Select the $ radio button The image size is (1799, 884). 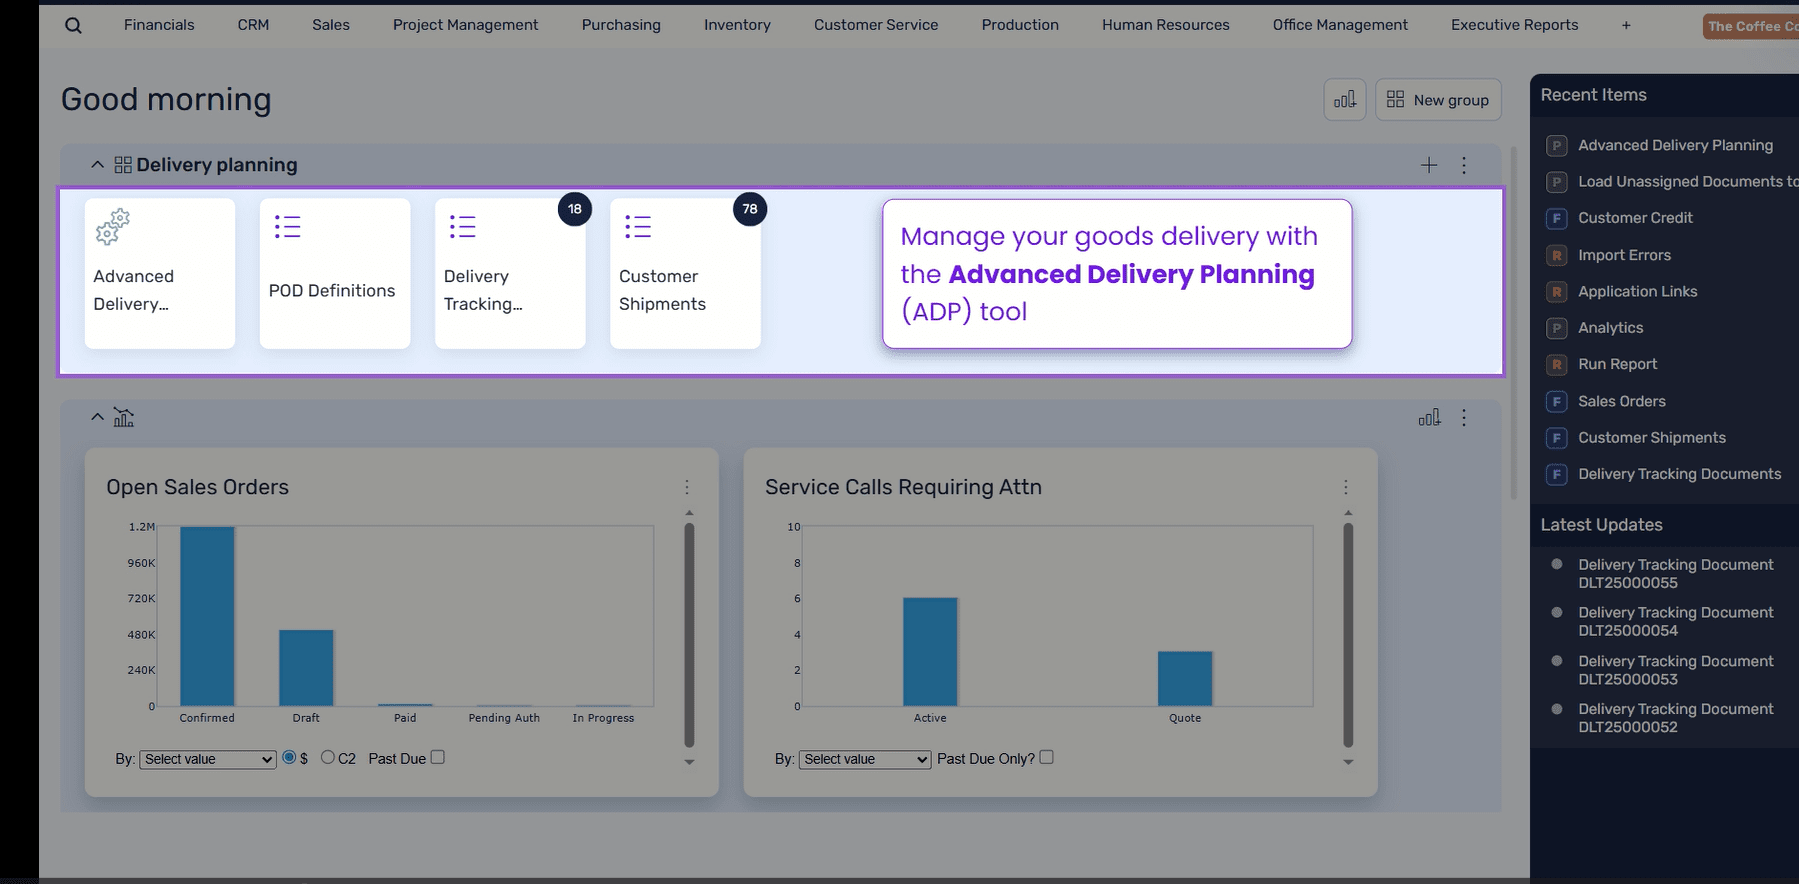pyautogui.click(x=289, y=757)
